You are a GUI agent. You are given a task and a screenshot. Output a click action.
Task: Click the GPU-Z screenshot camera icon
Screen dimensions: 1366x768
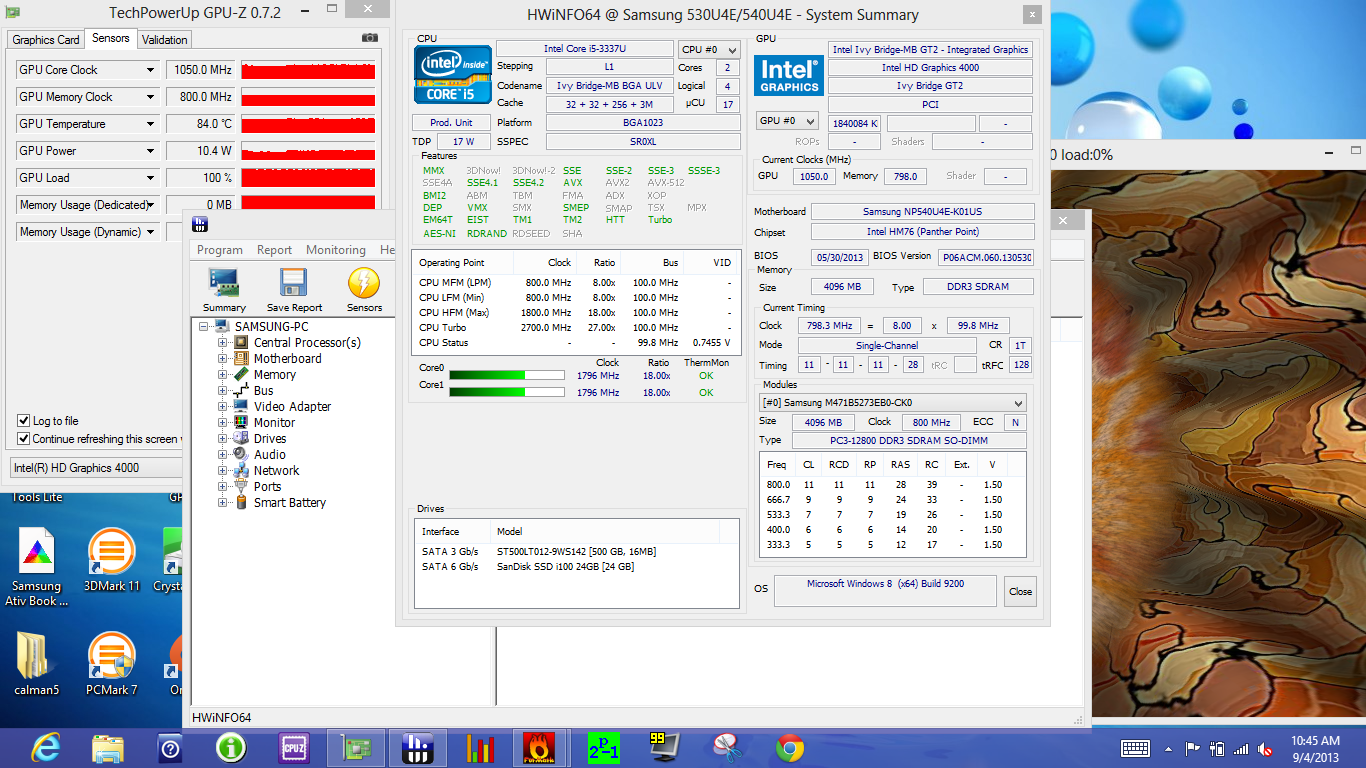(370, 38)
